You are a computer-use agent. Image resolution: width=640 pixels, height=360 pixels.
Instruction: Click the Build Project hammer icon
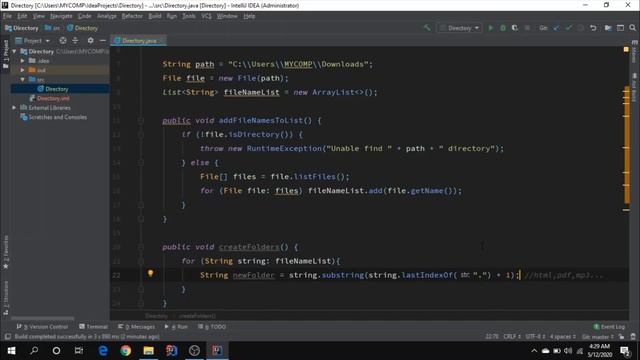427,28
